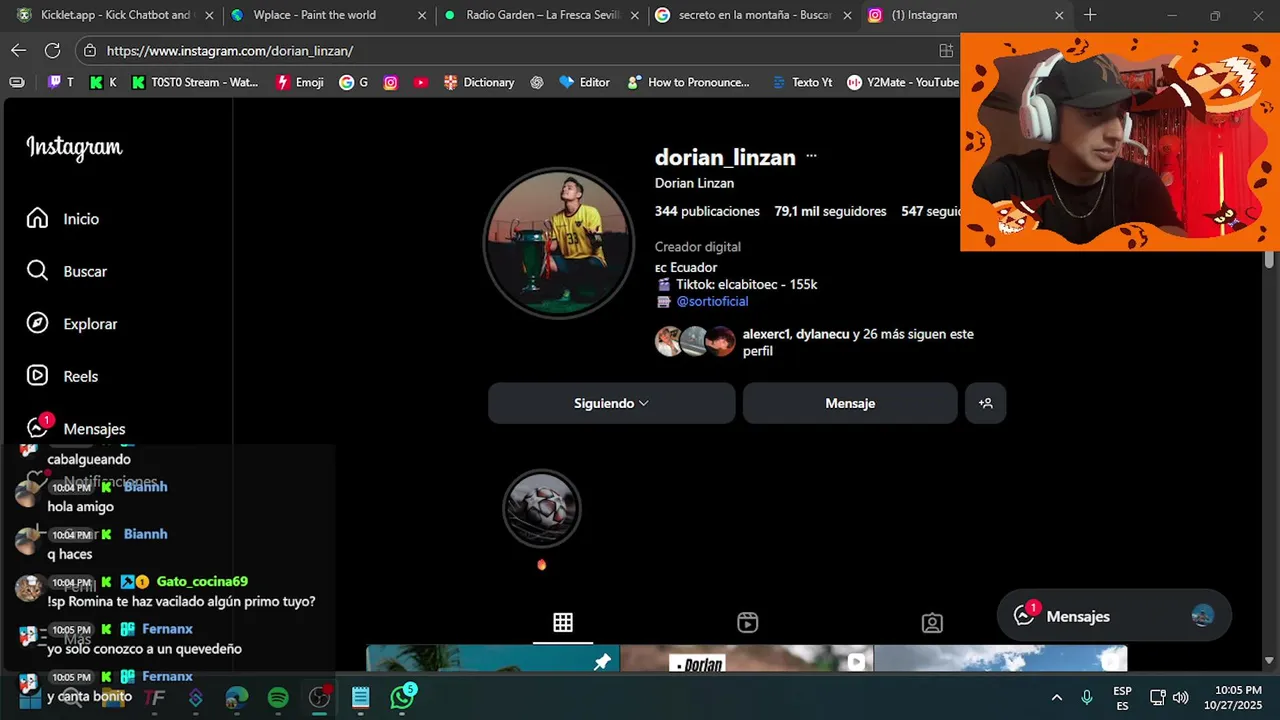This screenshot has width=1280, height=720.
Task: Open the Editor bookmark
Action: [584, 82]
